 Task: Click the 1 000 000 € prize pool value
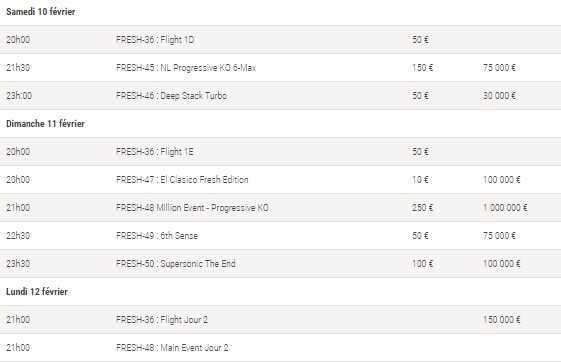click(x=505, y=208)
